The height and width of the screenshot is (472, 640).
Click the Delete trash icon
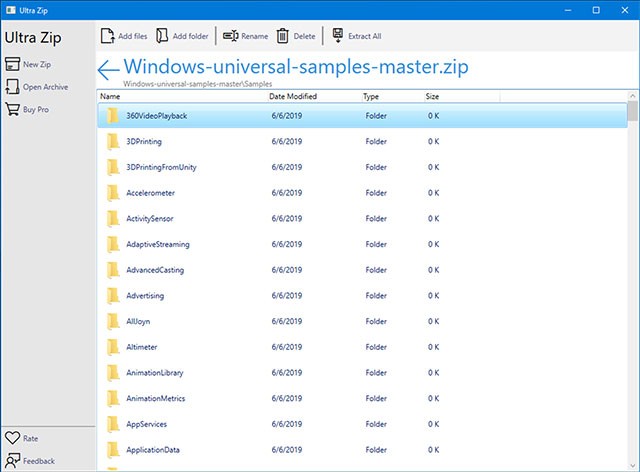point(283,36)
